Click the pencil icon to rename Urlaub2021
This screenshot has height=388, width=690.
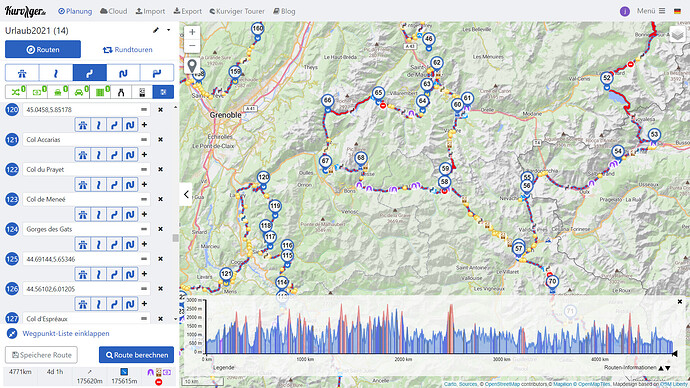click(x=156, y=30)
